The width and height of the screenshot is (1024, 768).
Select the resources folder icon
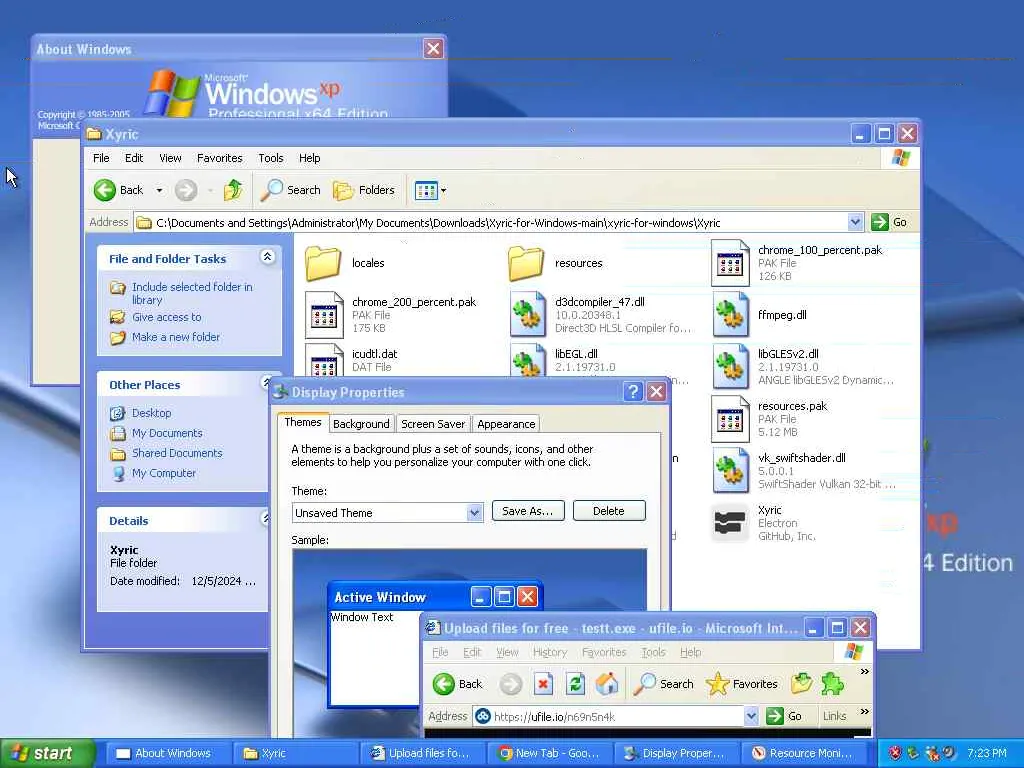526,263
